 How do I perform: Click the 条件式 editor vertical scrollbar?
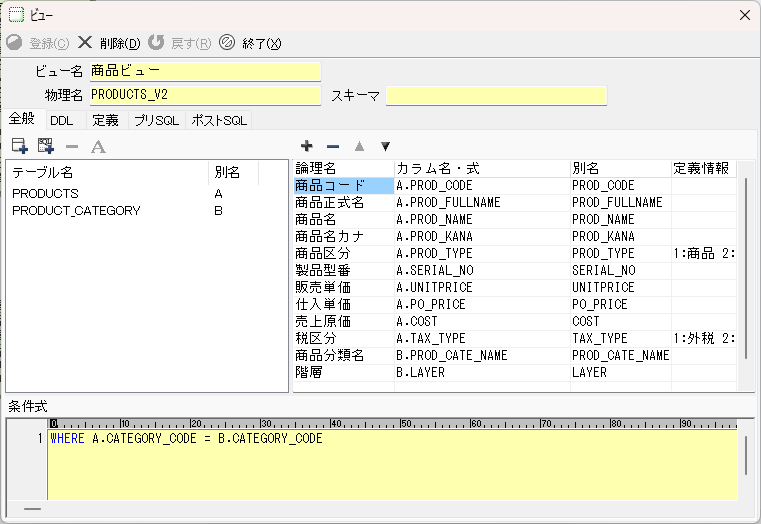click(746, 455)
